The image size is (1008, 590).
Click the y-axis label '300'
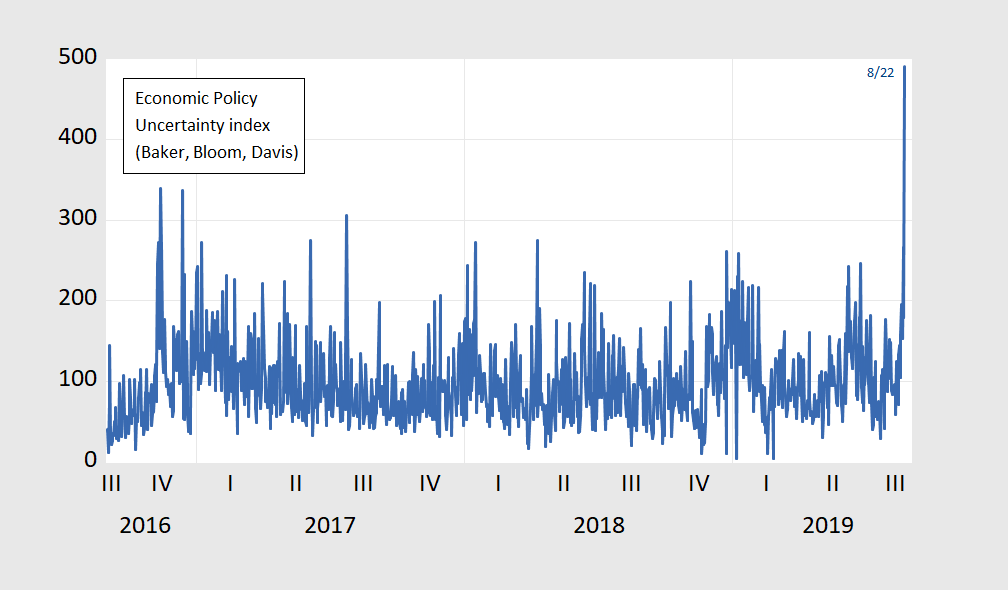[77, 218]
